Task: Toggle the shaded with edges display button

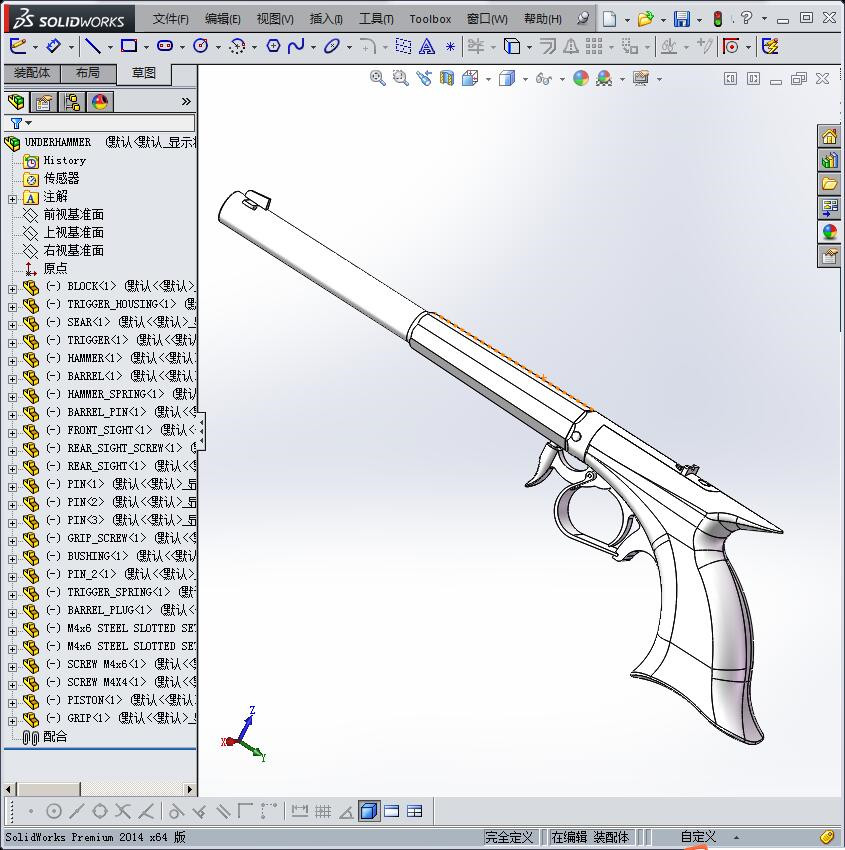Action: (369, 812)
